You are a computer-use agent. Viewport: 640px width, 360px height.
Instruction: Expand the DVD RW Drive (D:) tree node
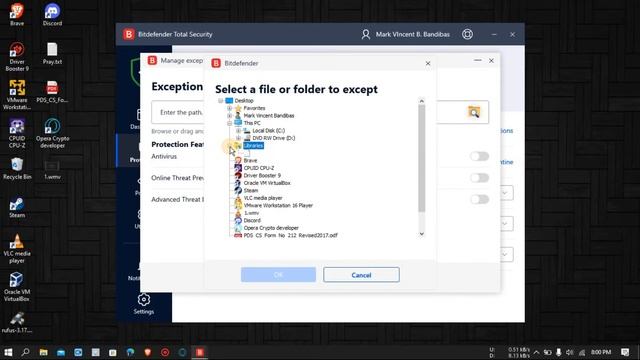click(x=238, y=138)
